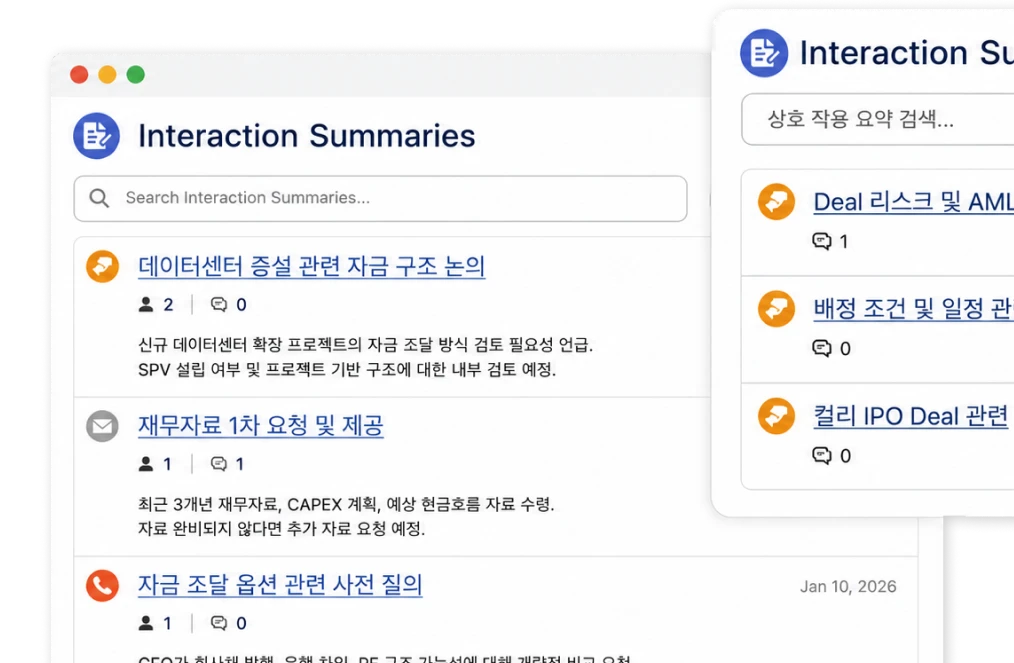Click the red phone icon beside 자금 조달 옵션
1014x663 pixels.
(103, 585)
